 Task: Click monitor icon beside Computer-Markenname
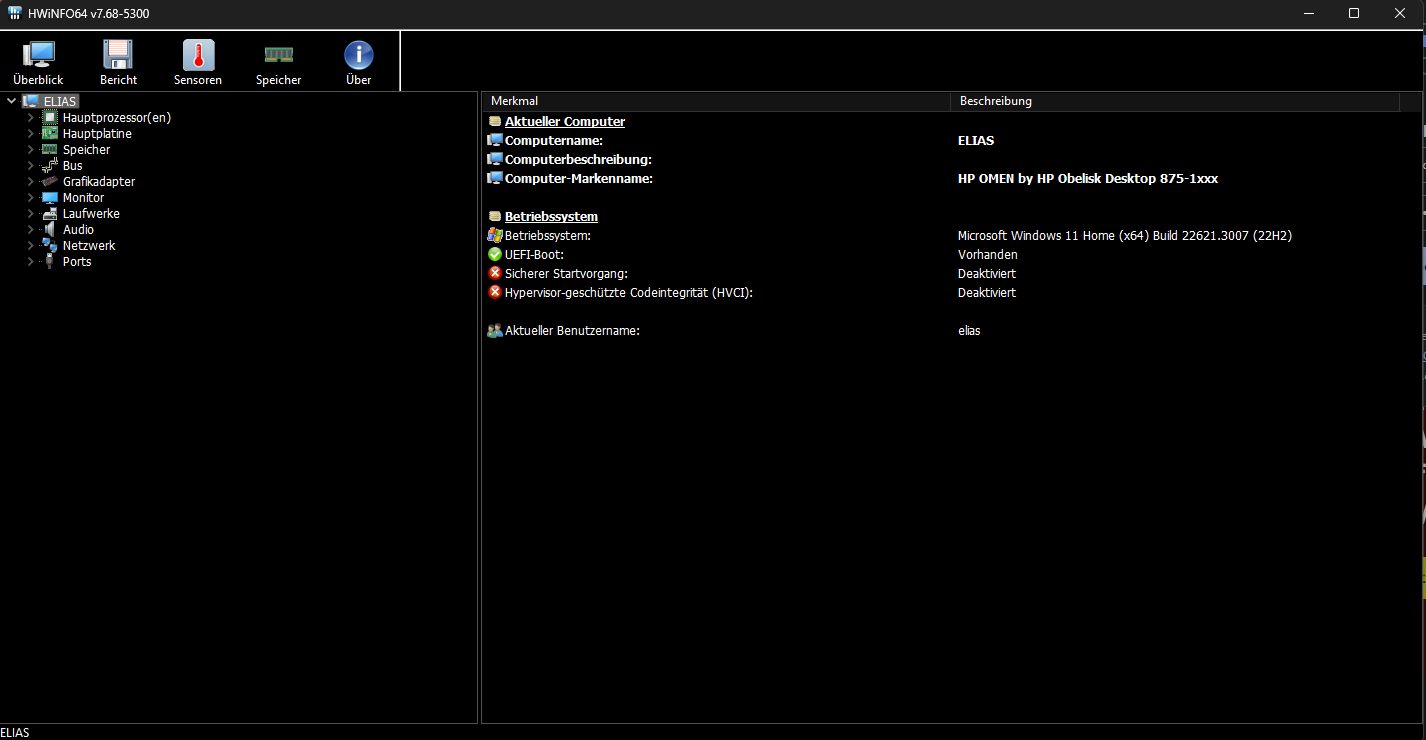coord(494,178)
